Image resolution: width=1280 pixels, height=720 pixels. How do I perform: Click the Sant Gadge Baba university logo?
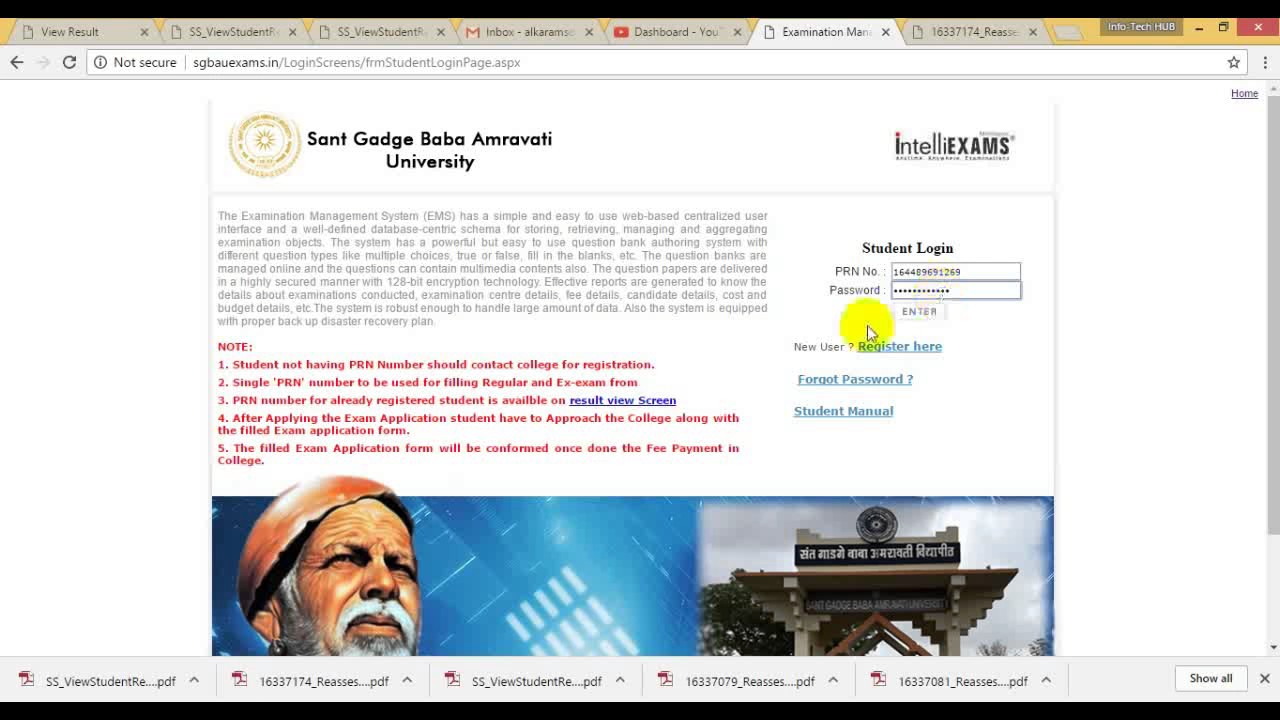coord(264,145)
